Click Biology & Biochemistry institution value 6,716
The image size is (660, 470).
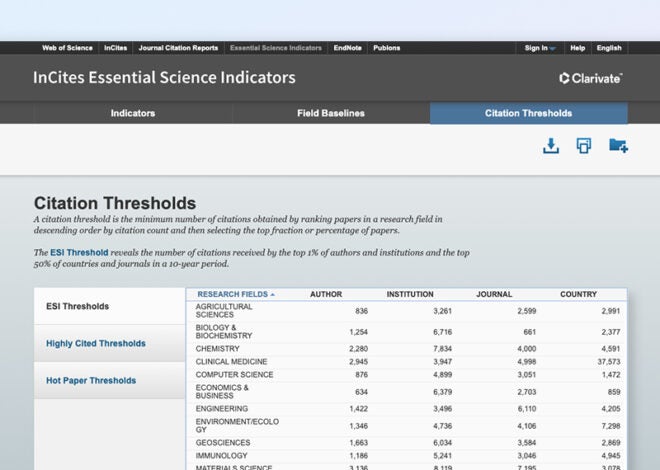[442, 332]
